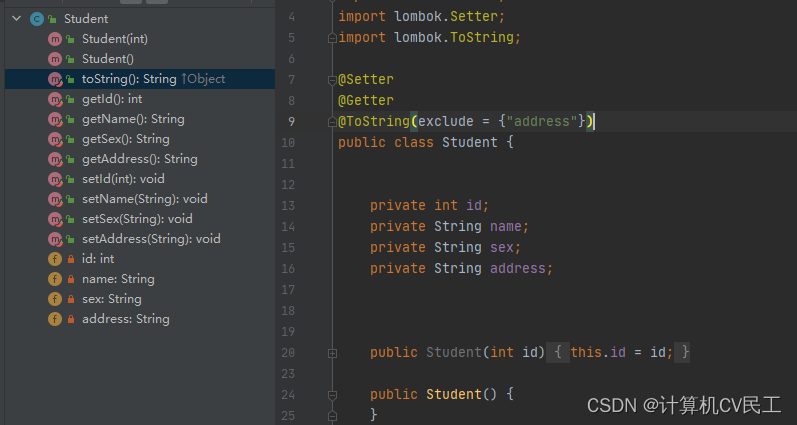Viewport: 797px width, 425px height.
Task: Click 'private String address;' code line
Action: pos(461,268)
